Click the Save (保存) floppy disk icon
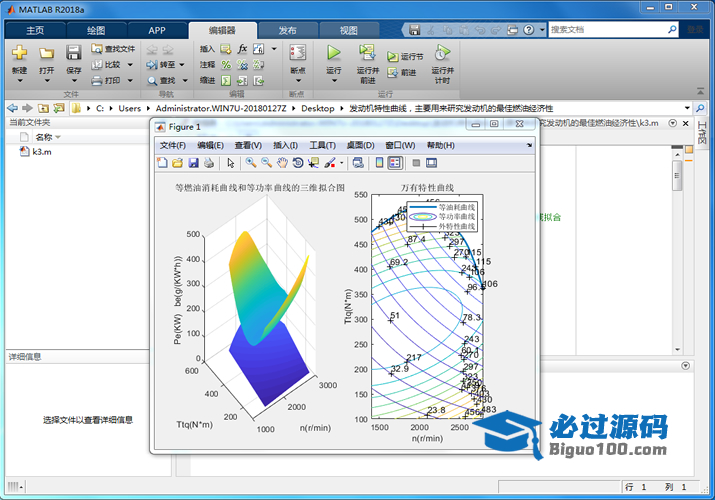Image resolution: width=715 pixels, height=500 pixels. [x=73, y=52]
